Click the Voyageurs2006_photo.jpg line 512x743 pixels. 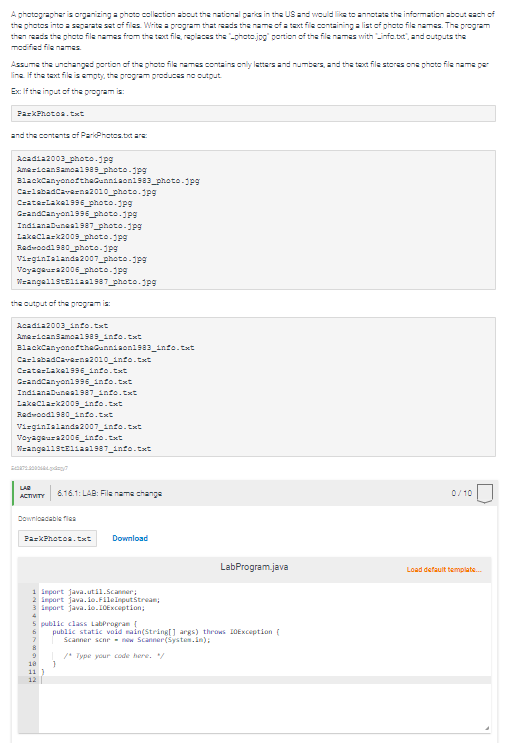coord(72,270)
